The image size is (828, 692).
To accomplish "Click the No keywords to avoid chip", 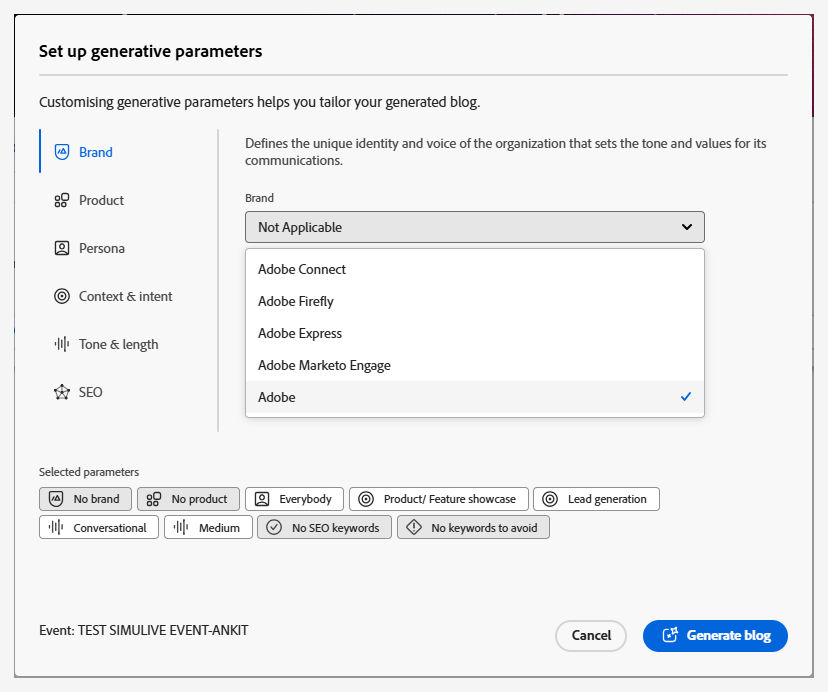I will pos(473,527).
